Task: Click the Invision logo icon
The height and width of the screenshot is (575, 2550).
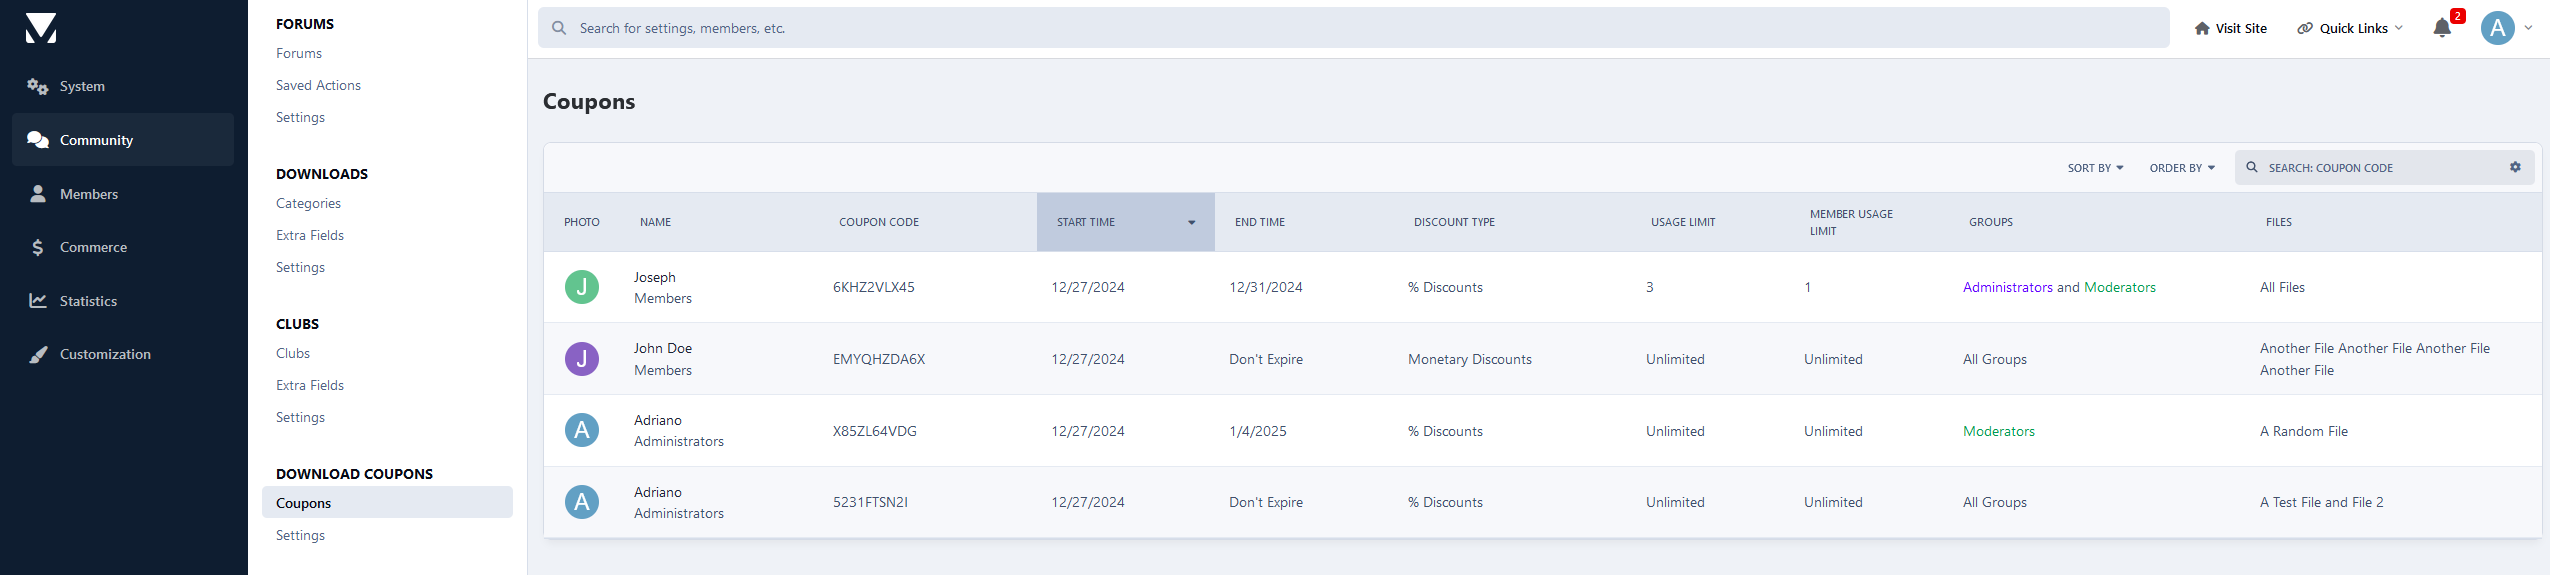Action: pos(41,28)
